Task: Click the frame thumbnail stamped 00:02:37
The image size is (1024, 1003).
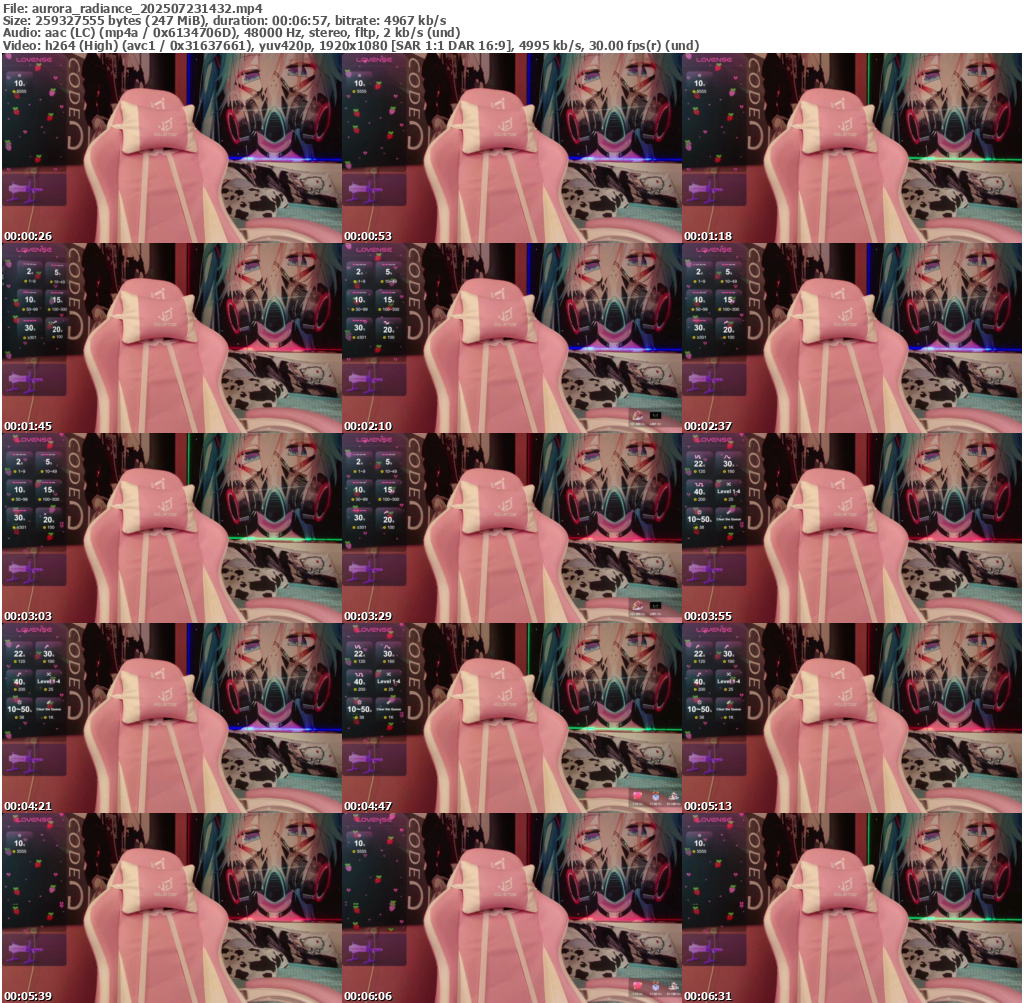Action: 852,338
